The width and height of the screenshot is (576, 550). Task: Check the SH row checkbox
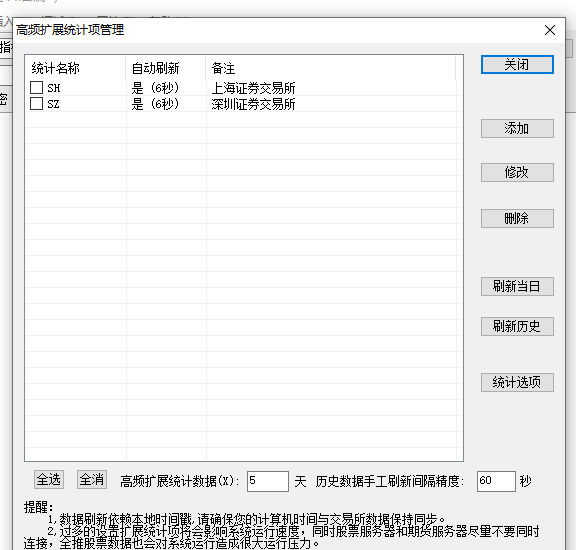click(x=36, y=88)
